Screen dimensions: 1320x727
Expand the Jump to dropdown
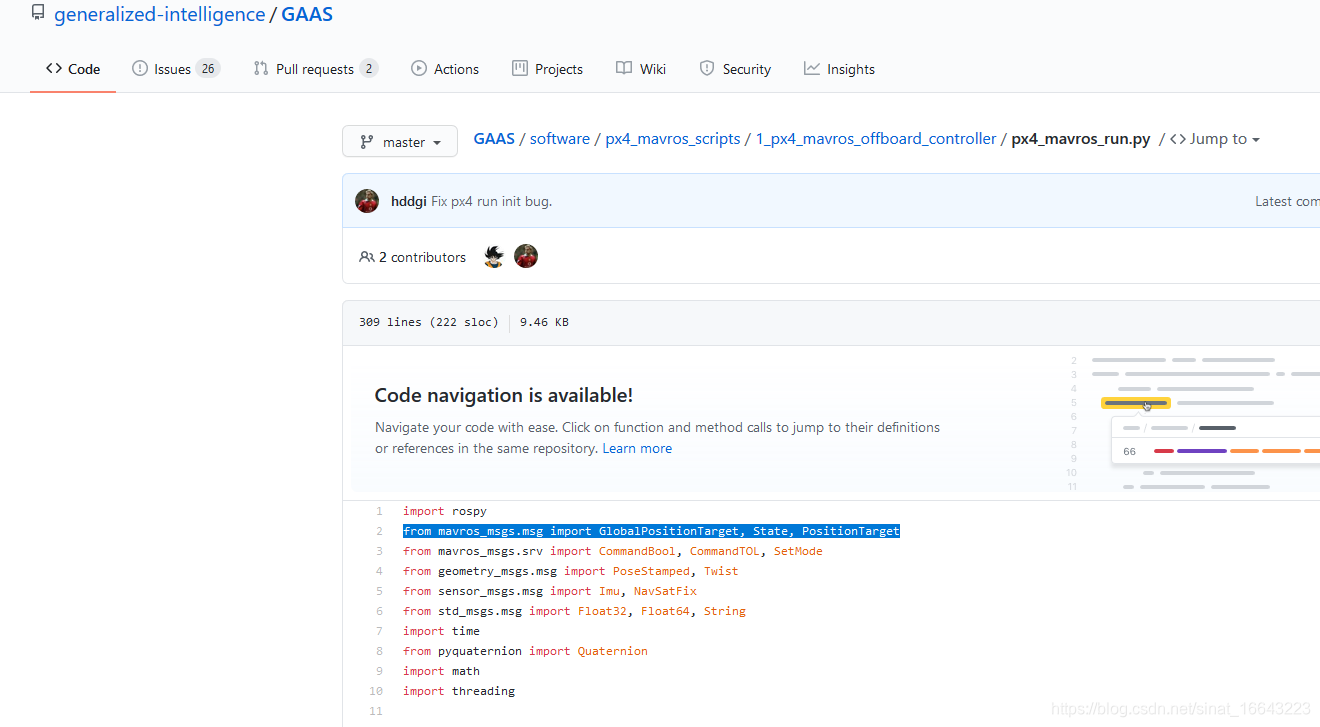(x=1215, y=139)
